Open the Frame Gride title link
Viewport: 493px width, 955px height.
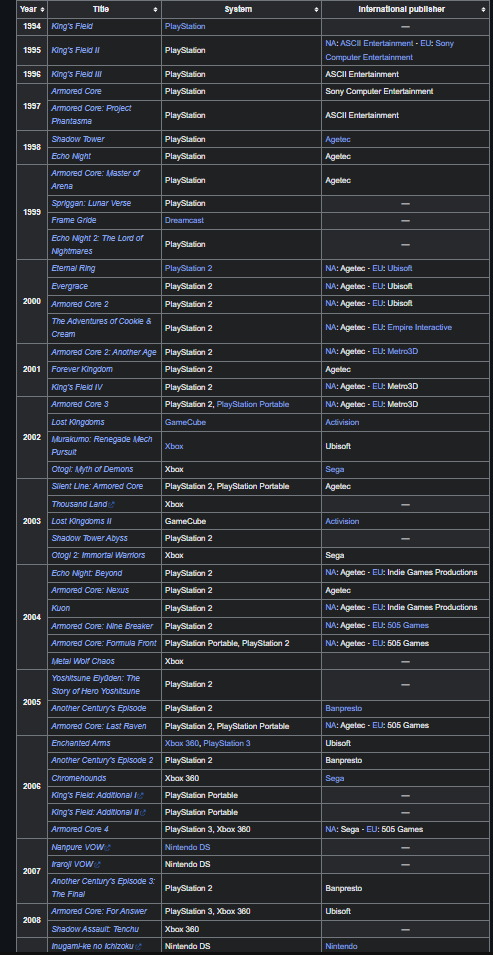click(x=74, y=220)
